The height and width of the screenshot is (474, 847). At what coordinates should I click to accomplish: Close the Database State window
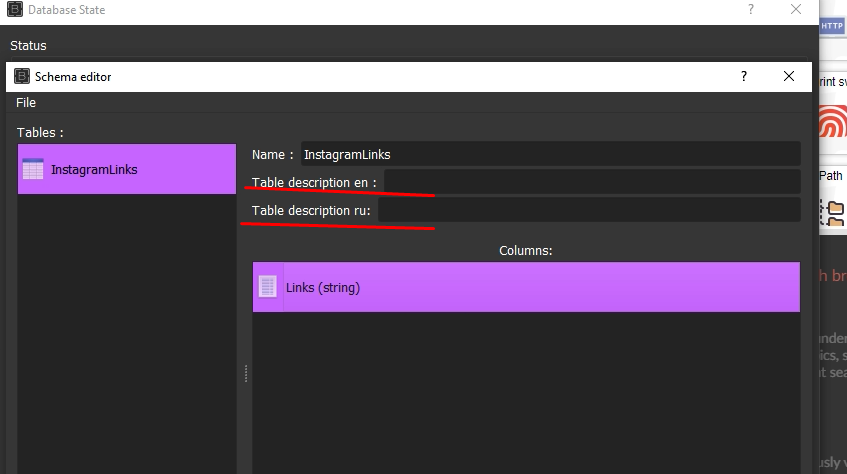coord(796,10)
